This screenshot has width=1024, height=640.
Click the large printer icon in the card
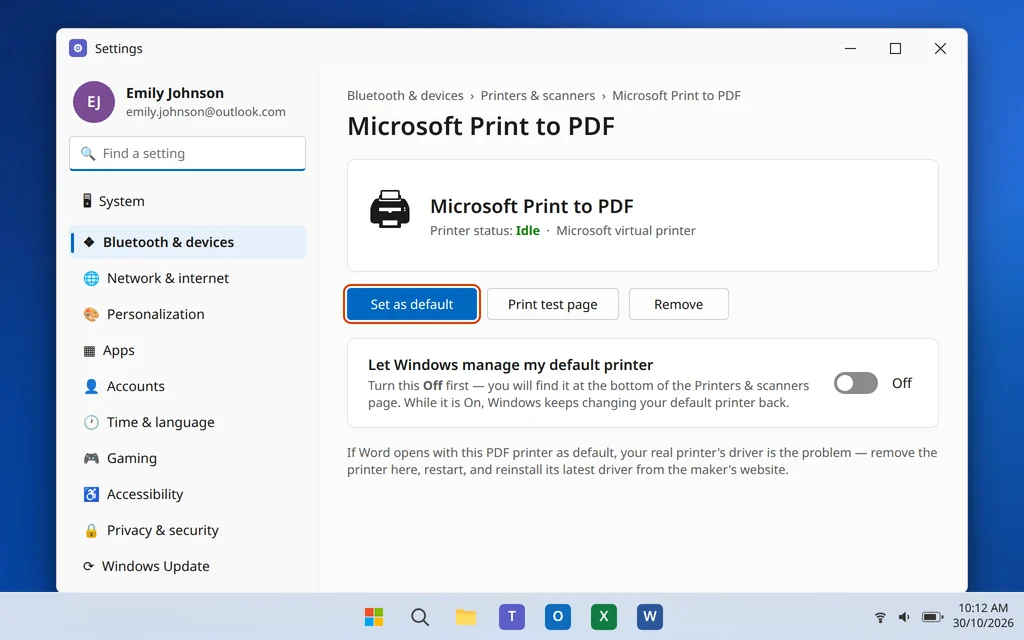(390, 209)
